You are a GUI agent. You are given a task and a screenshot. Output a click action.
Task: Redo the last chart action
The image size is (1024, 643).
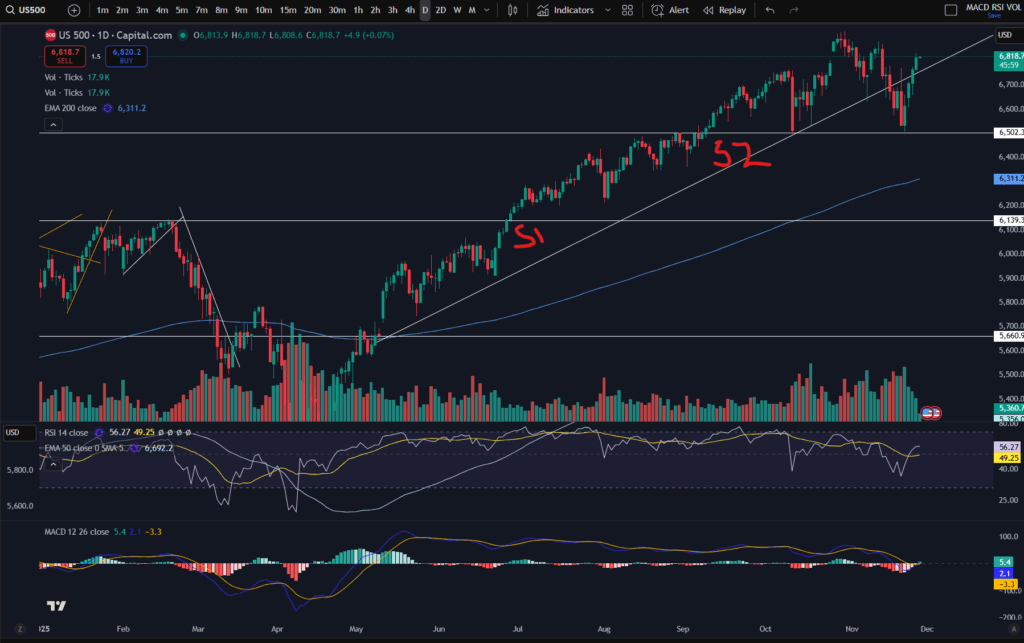(x=793, y=10)
